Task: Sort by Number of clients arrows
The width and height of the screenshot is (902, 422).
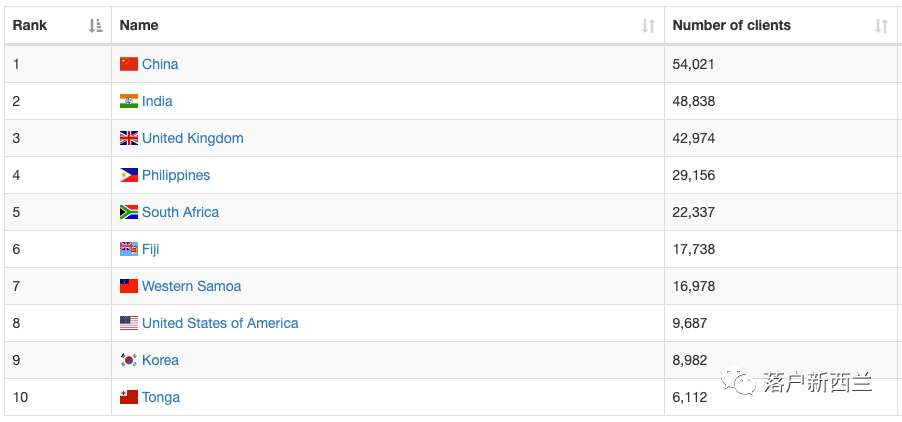Action: [x=881, y=25]
